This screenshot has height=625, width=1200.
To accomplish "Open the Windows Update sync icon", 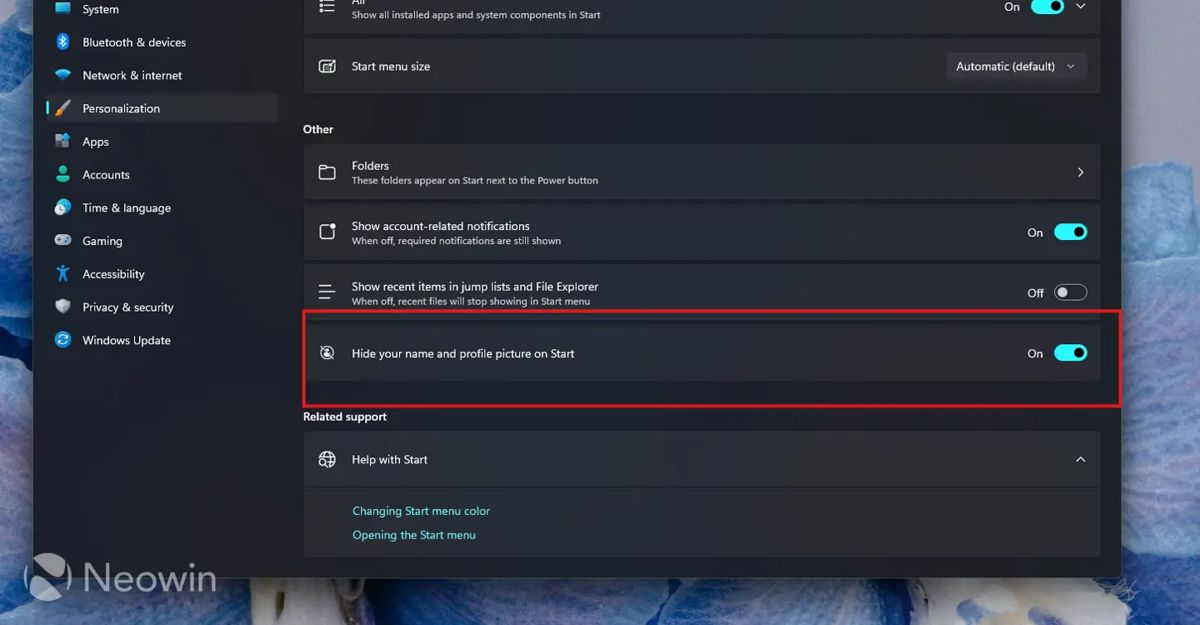I will pyautogui.click(x=63, y=339).
